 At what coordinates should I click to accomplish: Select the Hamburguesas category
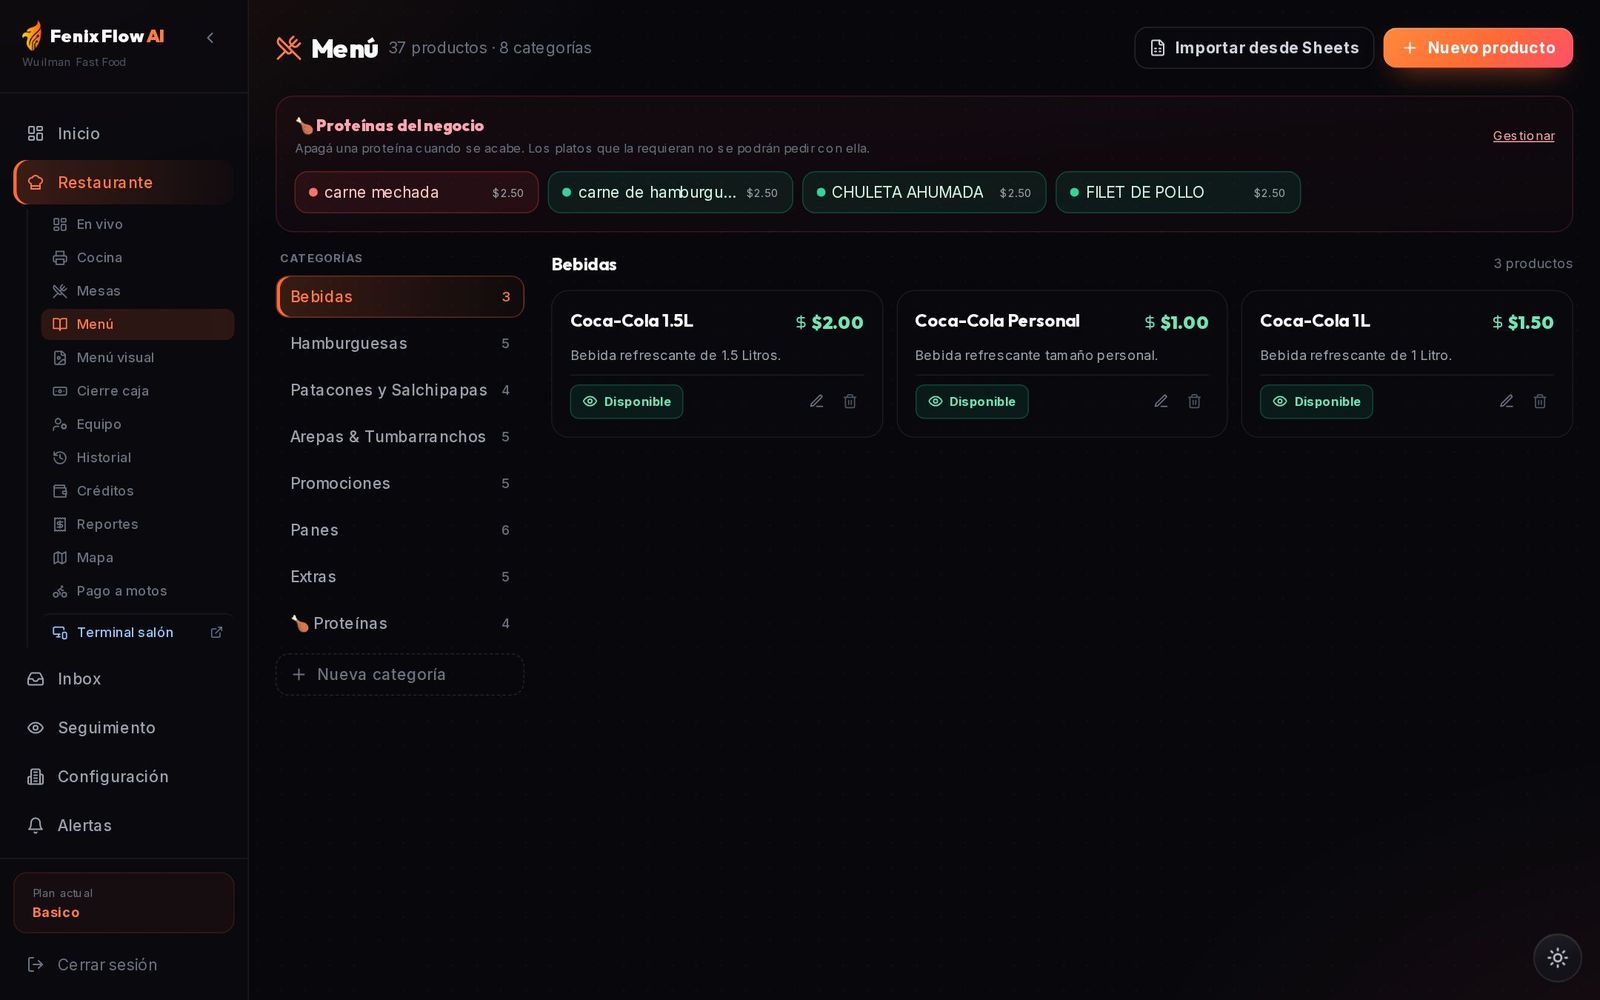(x=400, y=343)
